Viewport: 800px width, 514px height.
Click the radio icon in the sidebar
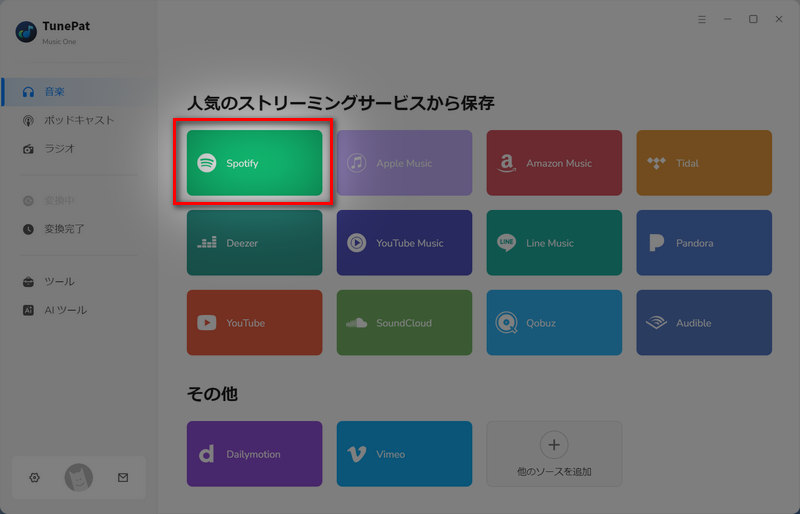(x=29, y=149)
